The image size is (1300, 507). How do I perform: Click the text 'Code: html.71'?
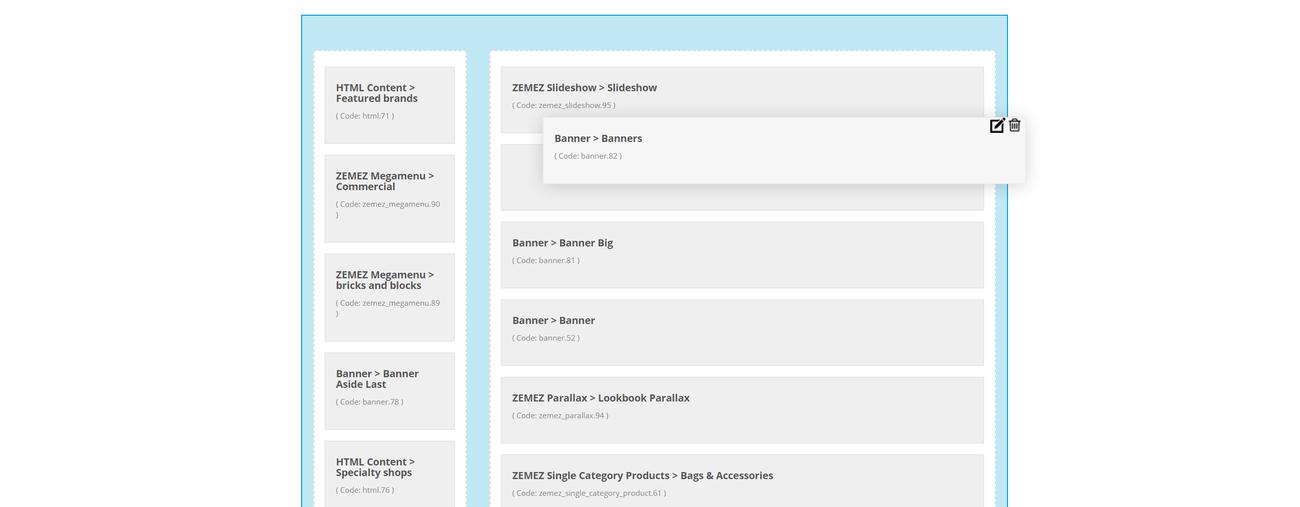pyautogui.click(x=365, y=116)
